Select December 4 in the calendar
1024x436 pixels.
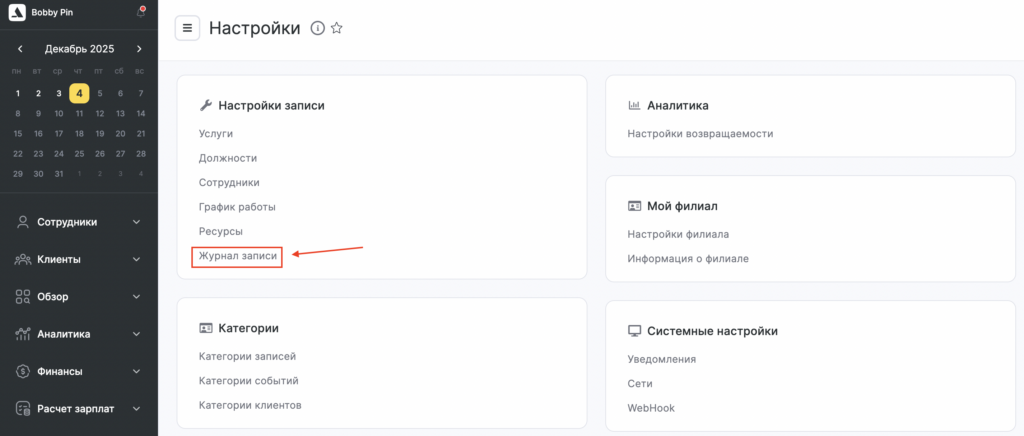[x=79, y=93]
